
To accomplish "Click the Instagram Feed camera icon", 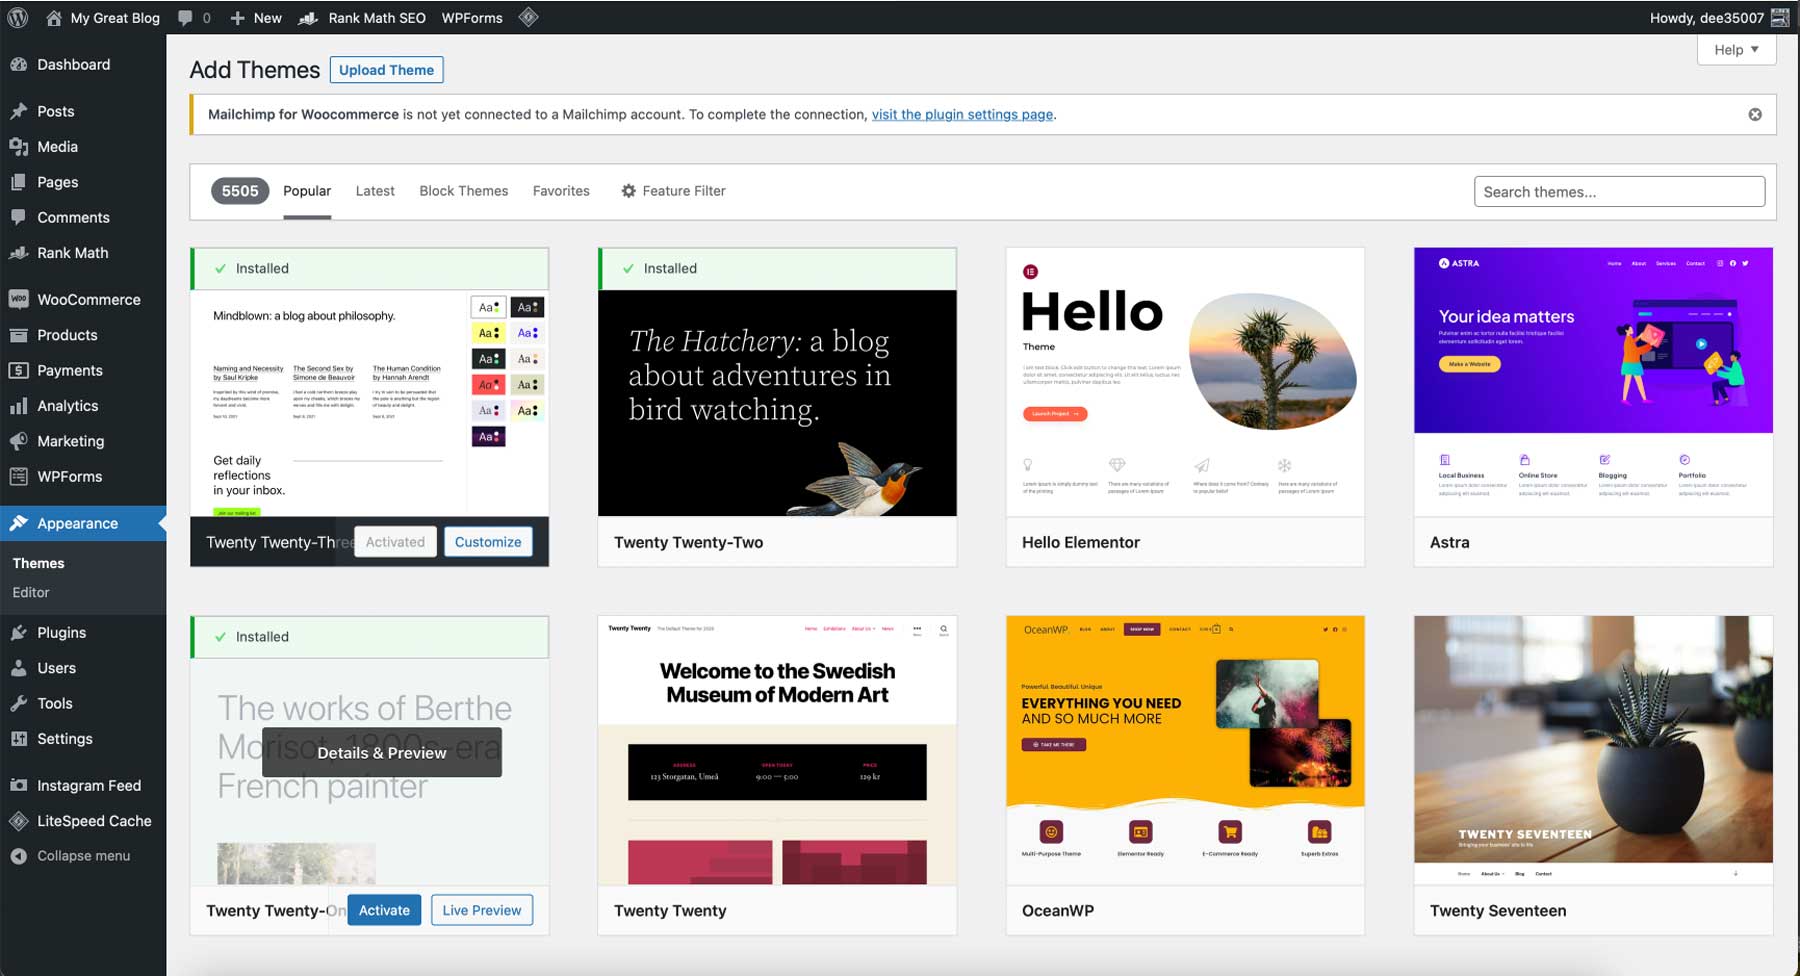I will (x=18, y=785).
